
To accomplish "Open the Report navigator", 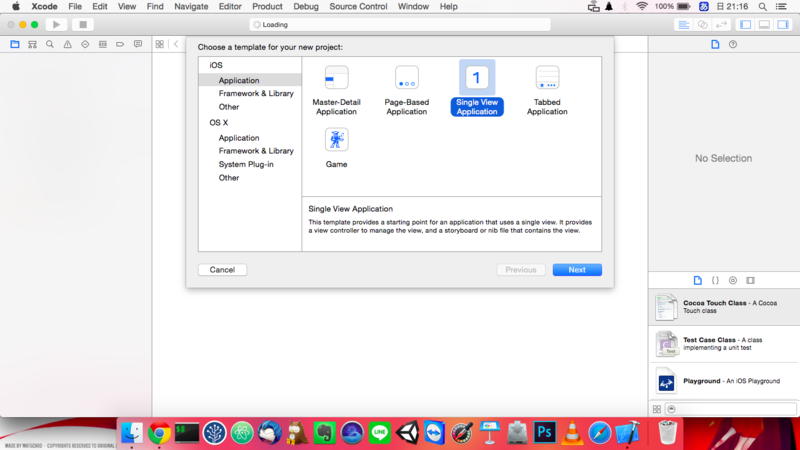I will pyautogui.click(x=138, y=44).
